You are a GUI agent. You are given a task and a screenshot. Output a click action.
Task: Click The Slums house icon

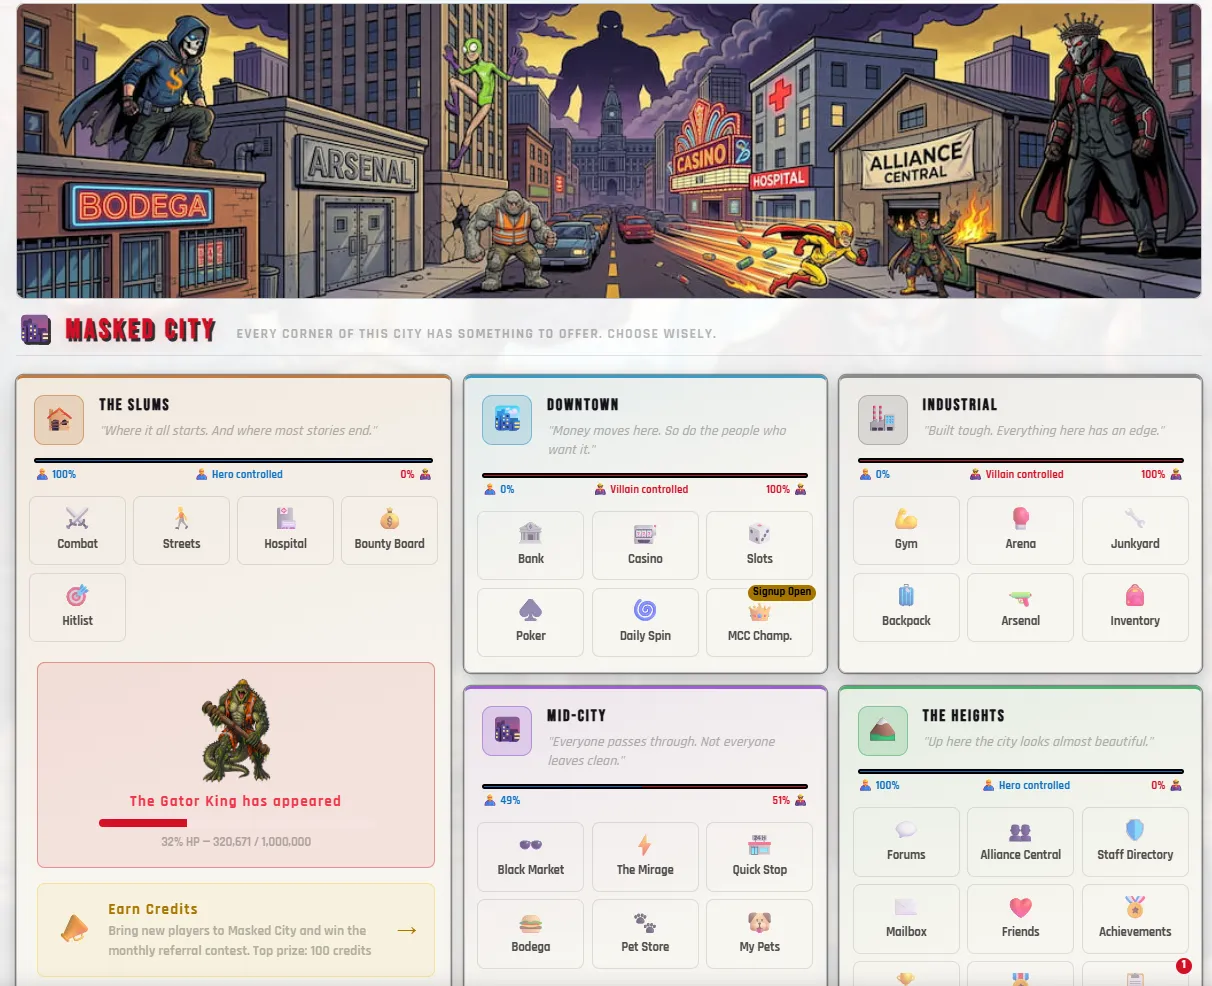(x=59, y=420)
